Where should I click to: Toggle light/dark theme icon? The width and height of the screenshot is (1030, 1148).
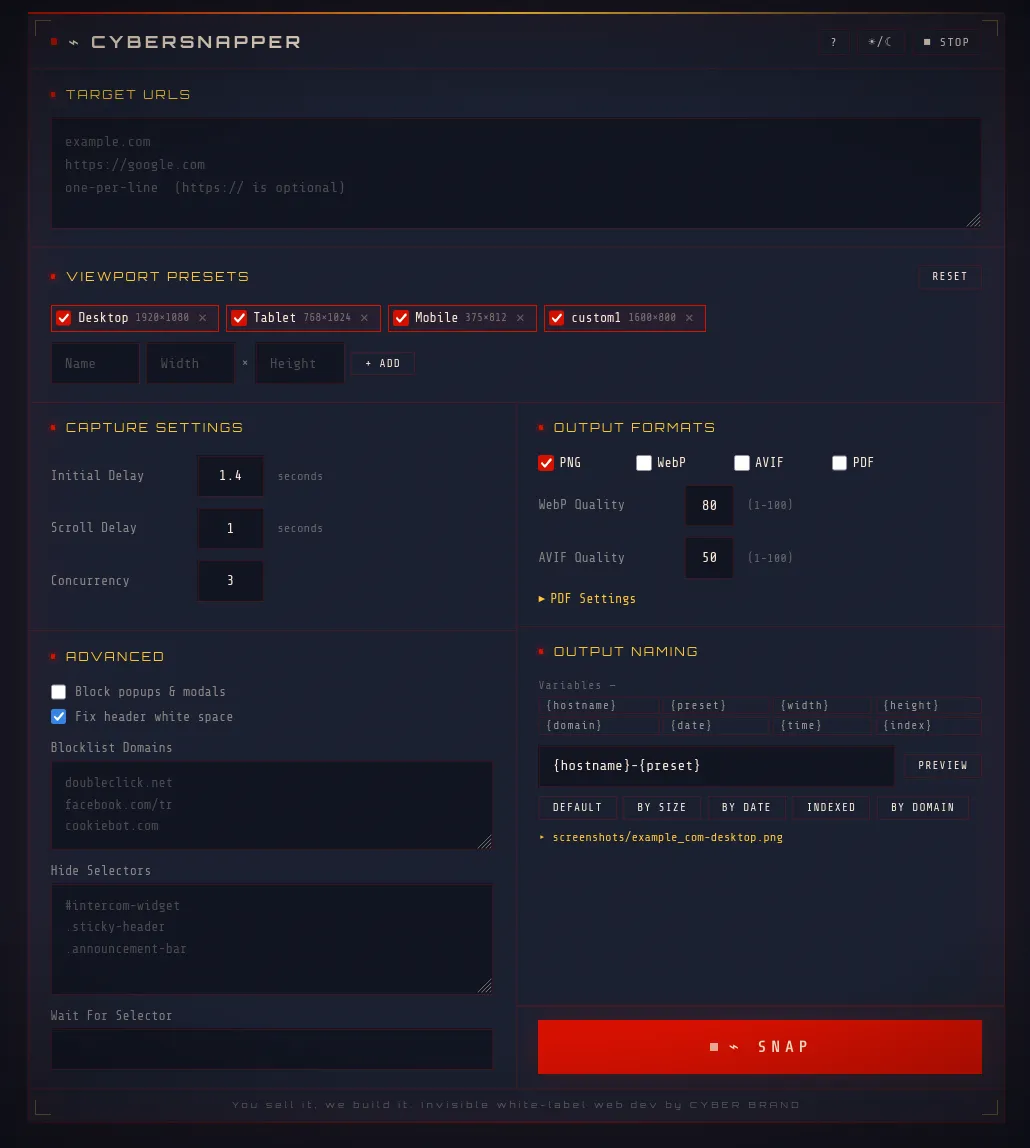pyautogui.click(x=880, y=42)
